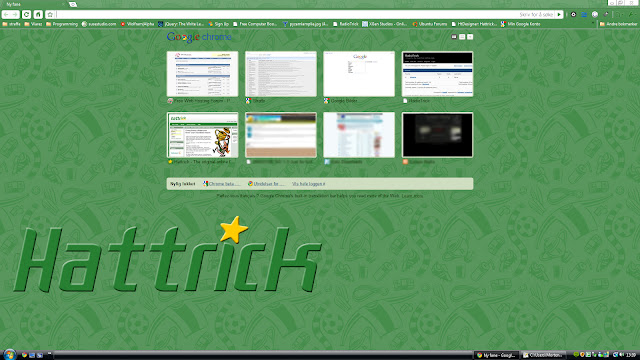The width and height of the screenshot is (640, 360).
Task: Open the page menu dropdown
Action: click(620, 15)
